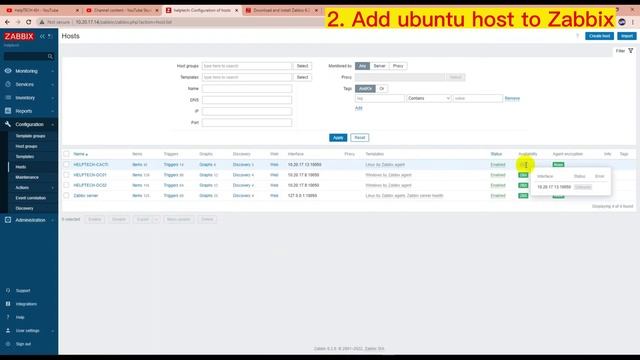The height and width of the screenshot is (360, 640).
Task: Click into the DNS filter field
Action: (x=247, y=100)
